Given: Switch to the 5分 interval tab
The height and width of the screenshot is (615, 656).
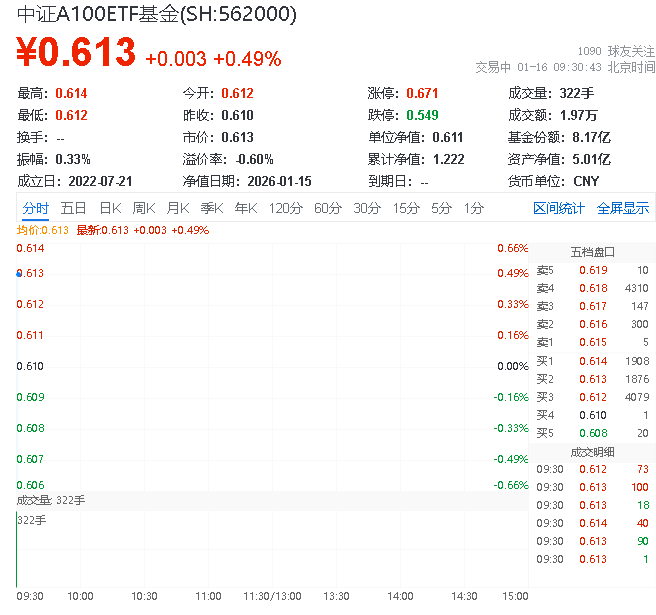Looking at the screenshot, I should (x=441, y=208).
